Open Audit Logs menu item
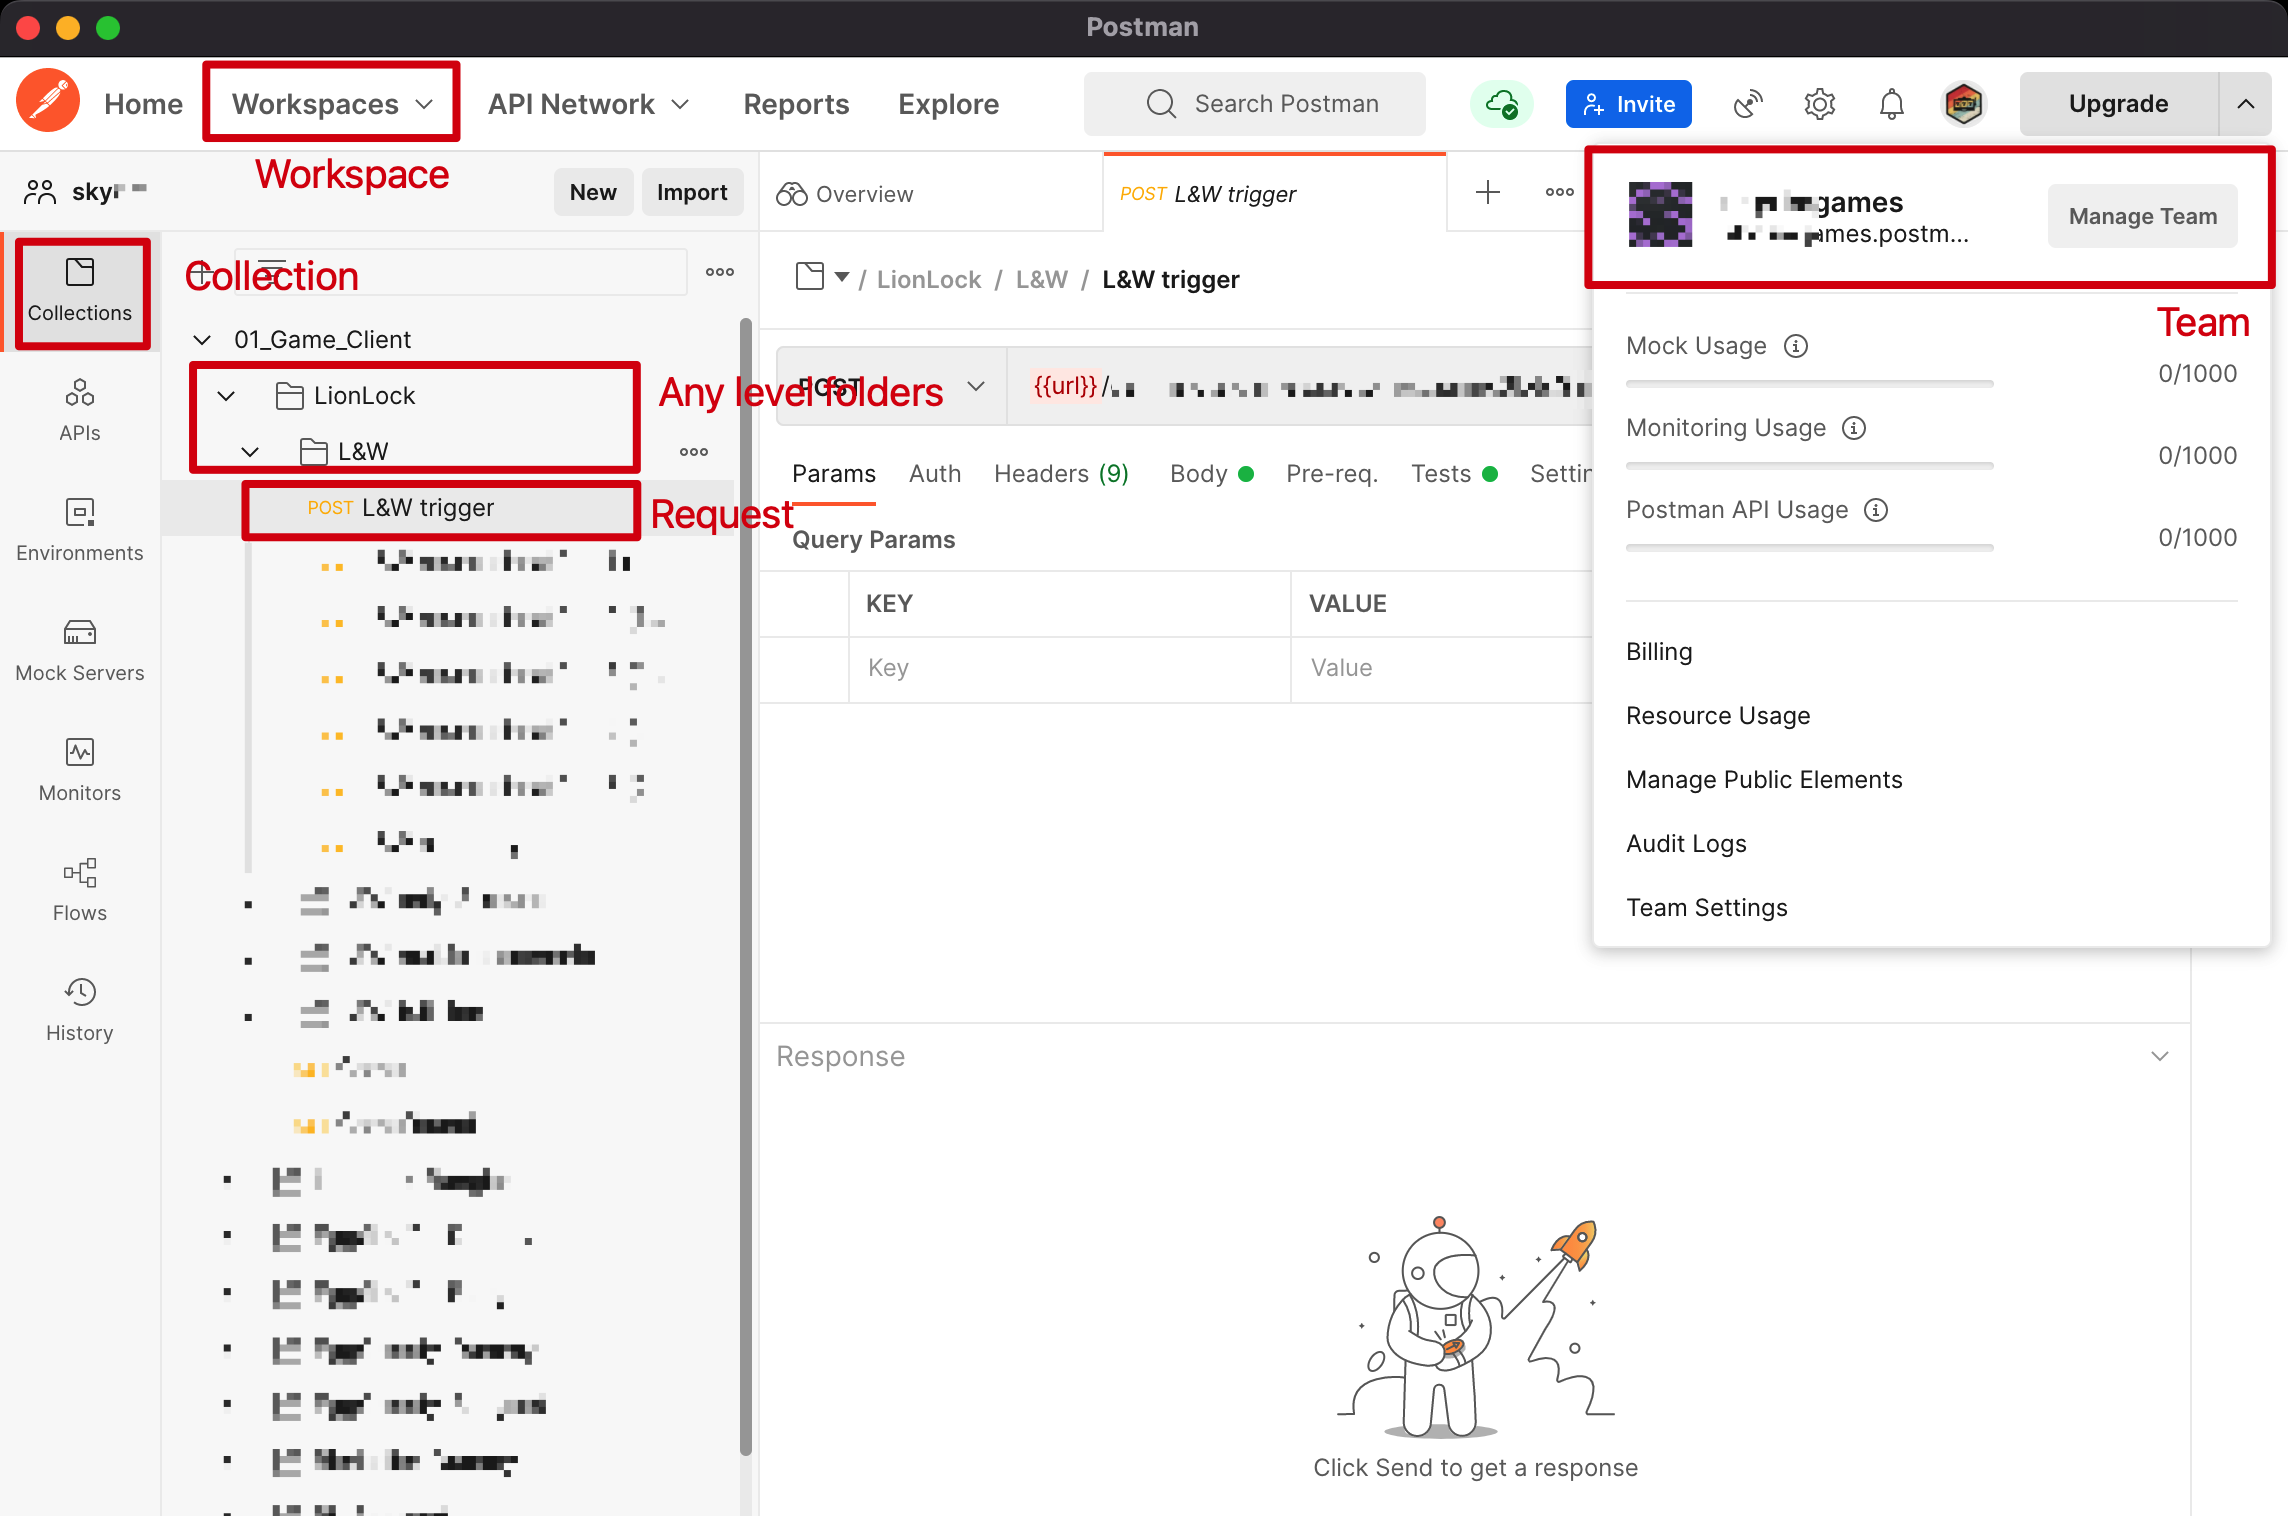2288x1516 pixels. tap(1686, 844)
